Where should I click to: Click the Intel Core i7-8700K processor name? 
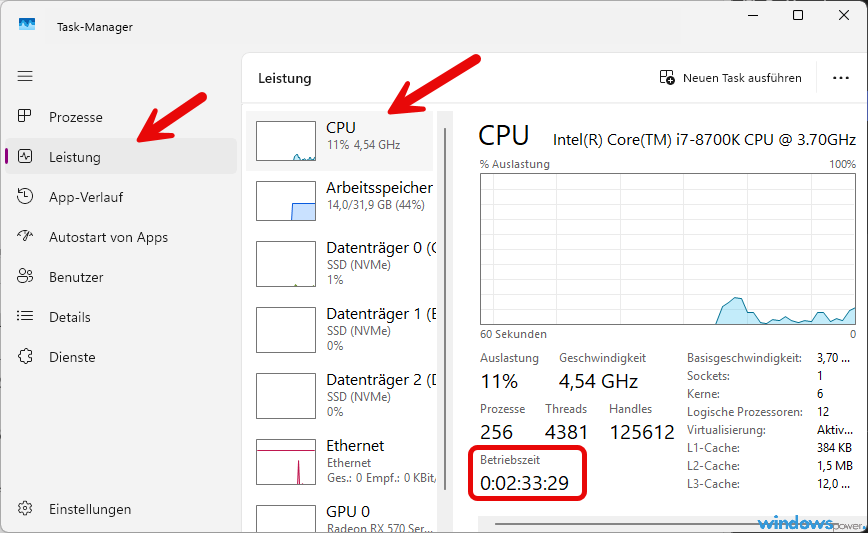pyautogui.click(x=704, y=140)
